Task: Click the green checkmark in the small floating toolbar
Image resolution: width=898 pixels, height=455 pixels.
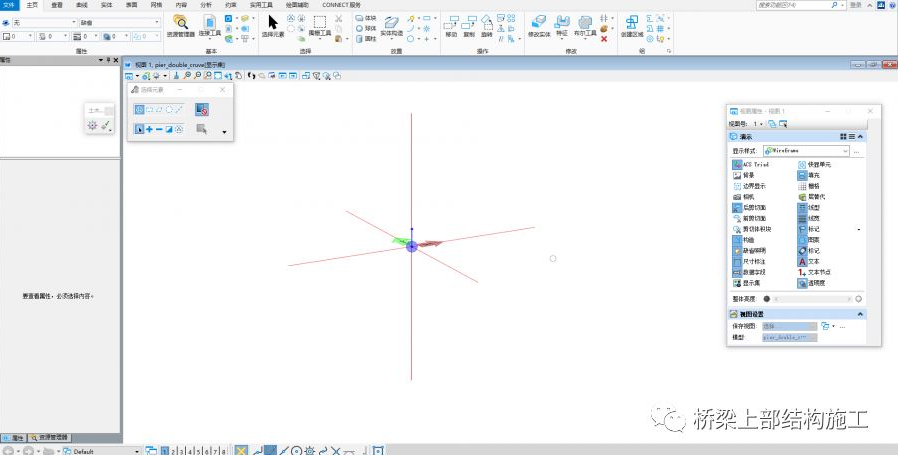Action: point(105,125)
